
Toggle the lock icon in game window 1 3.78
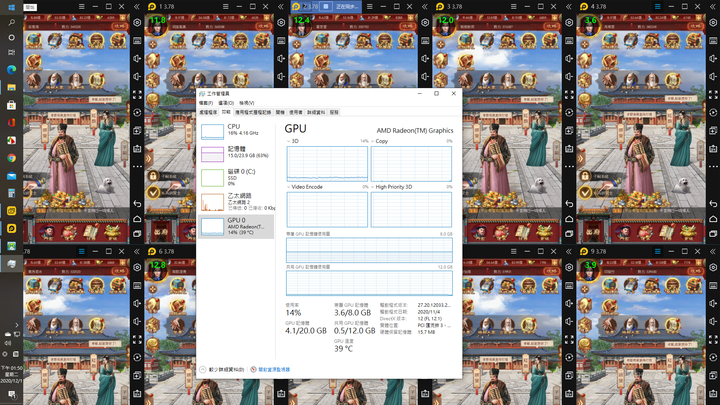[153, 175]
